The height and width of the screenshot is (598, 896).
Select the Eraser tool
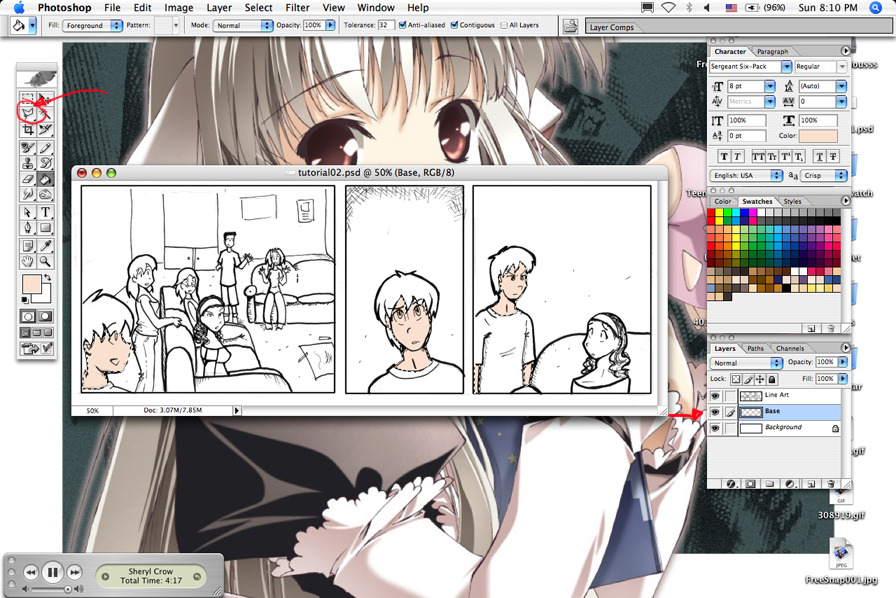[27, 179]
